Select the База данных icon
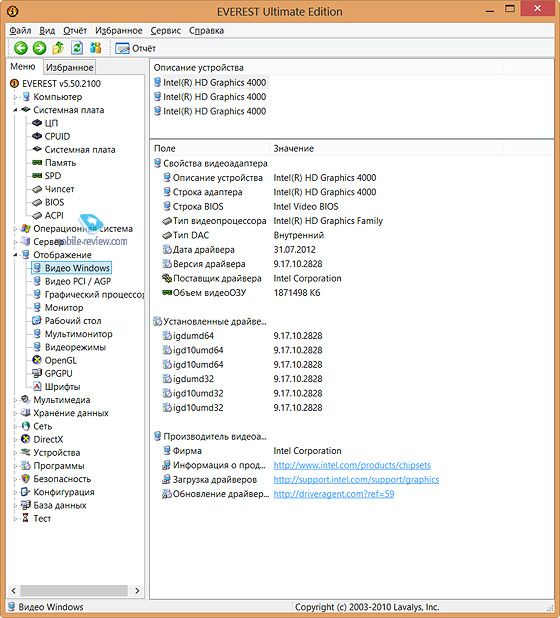This screenshot has width=560, height=618. [26, 505]
